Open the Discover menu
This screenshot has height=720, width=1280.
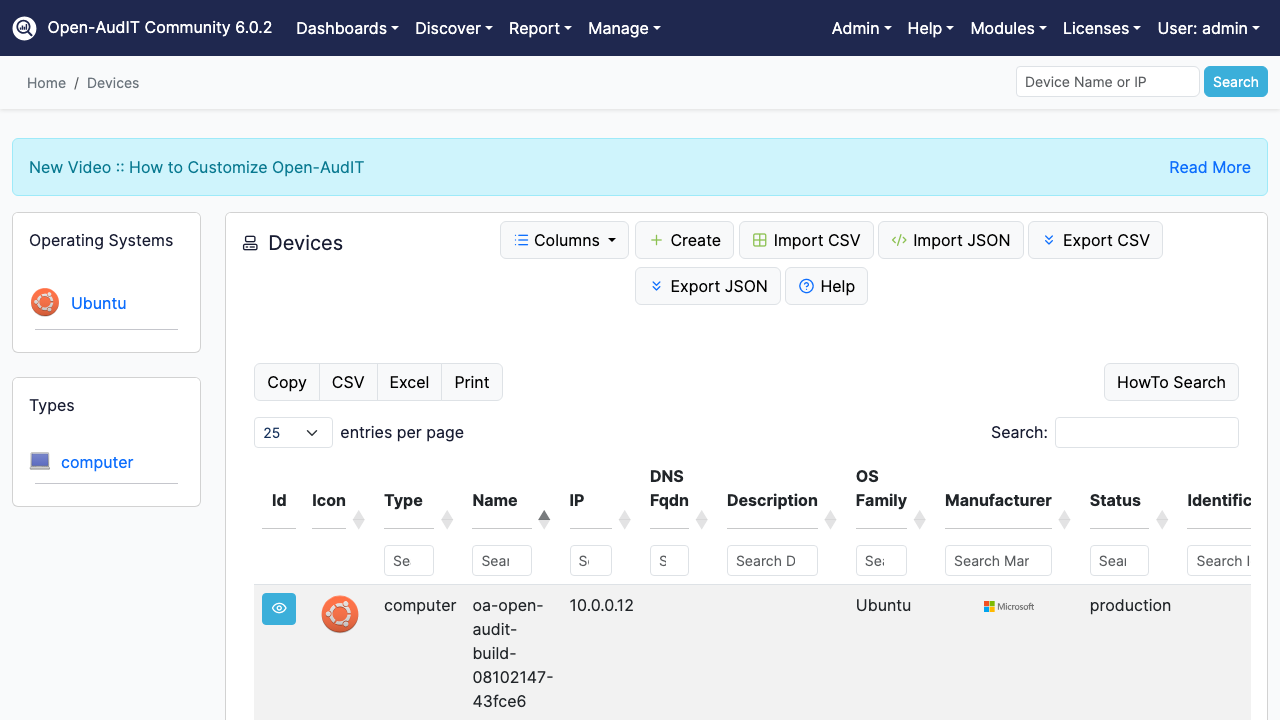[454, 28]
